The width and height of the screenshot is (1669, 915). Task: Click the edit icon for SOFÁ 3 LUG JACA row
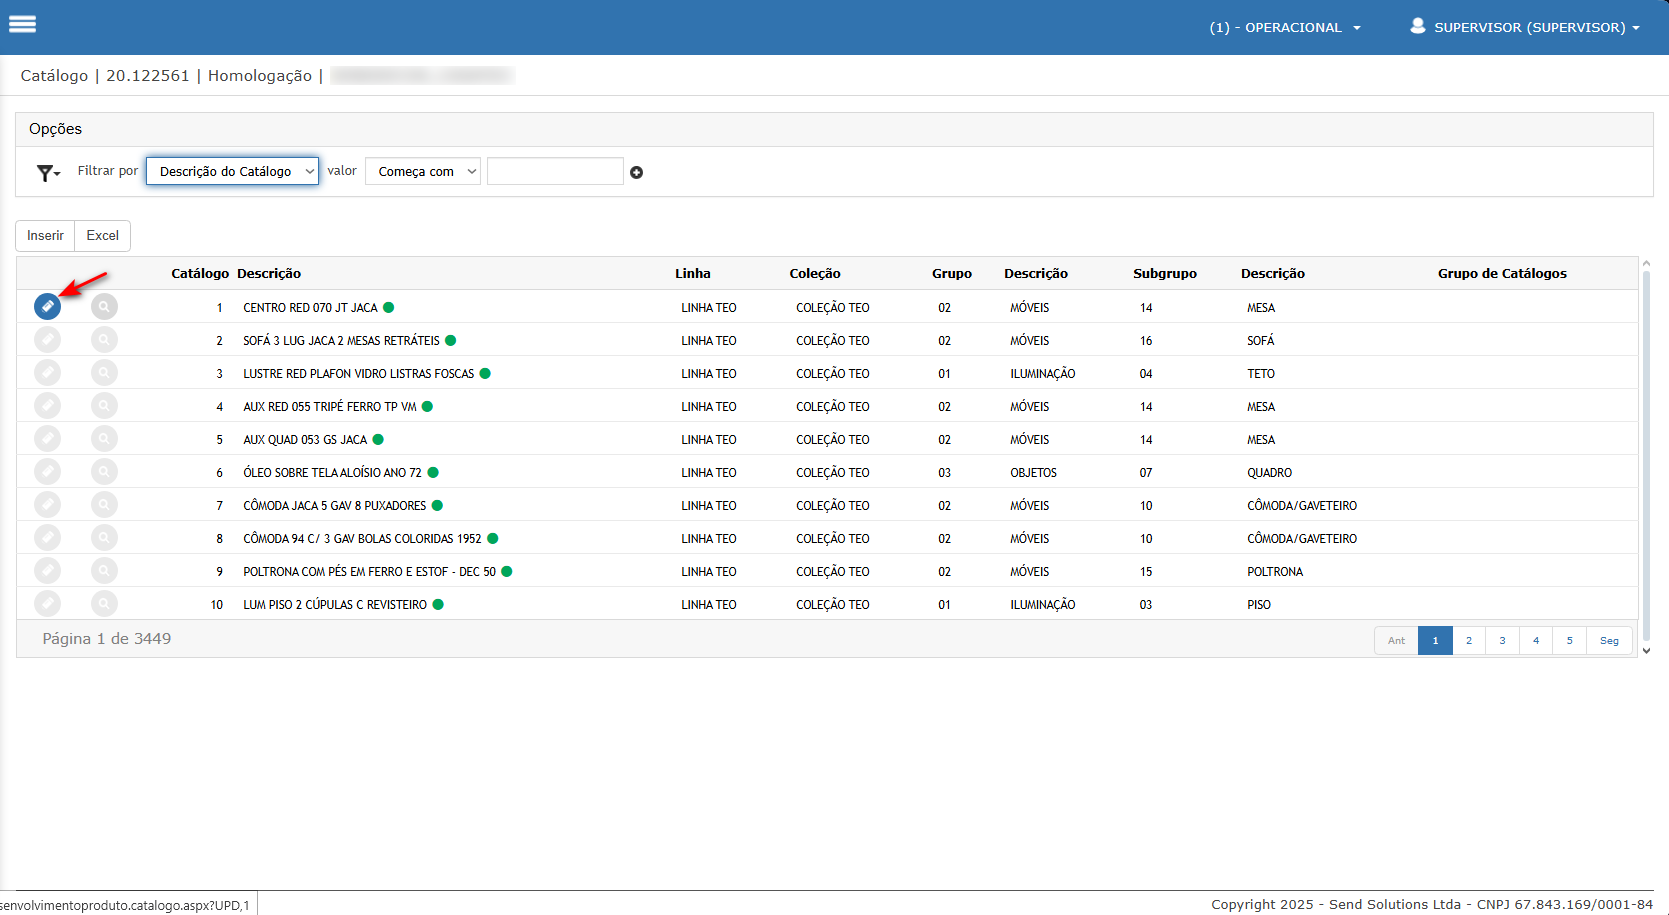point(47,340)
